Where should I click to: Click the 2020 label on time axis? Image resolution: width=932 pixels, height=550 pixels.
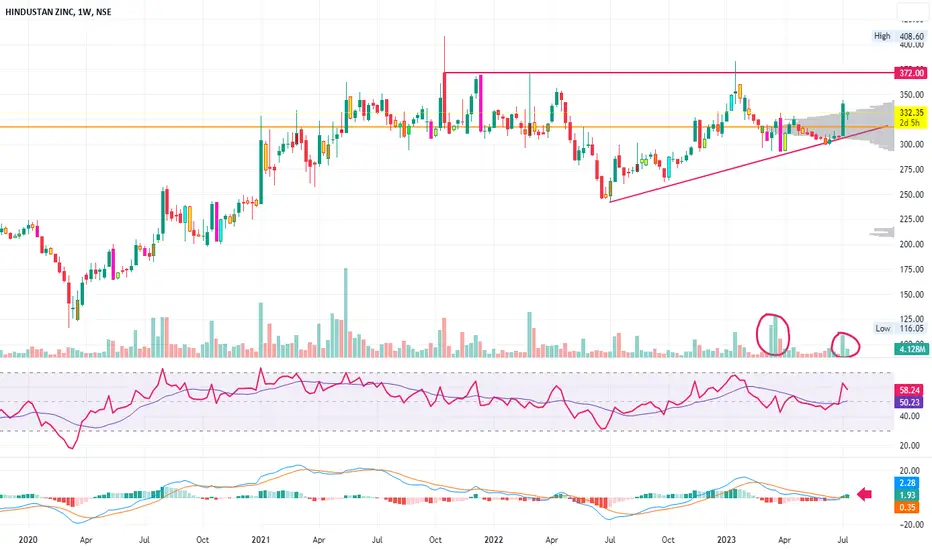[28, 540]
